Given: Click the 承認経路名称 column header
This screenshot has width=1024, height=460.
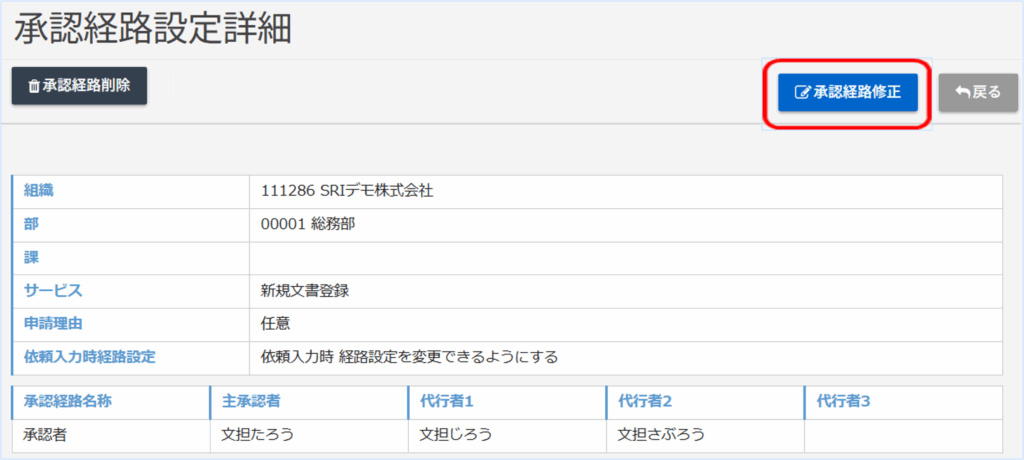Looking at the screenshot, I should tap(68, 401).
